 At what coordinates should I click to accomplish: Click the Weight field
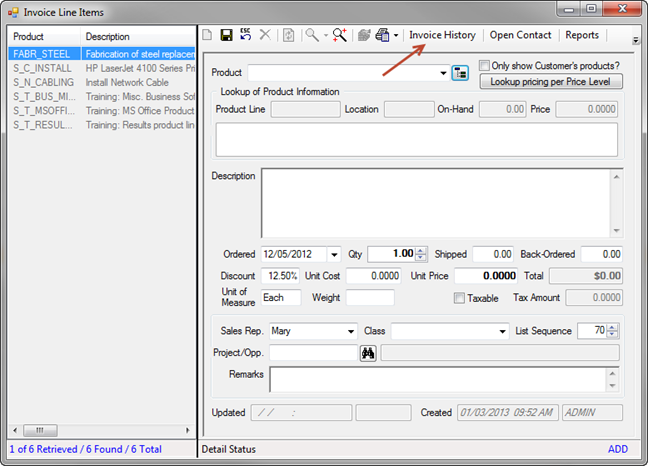pyautogui.click(x=370, y=297)
